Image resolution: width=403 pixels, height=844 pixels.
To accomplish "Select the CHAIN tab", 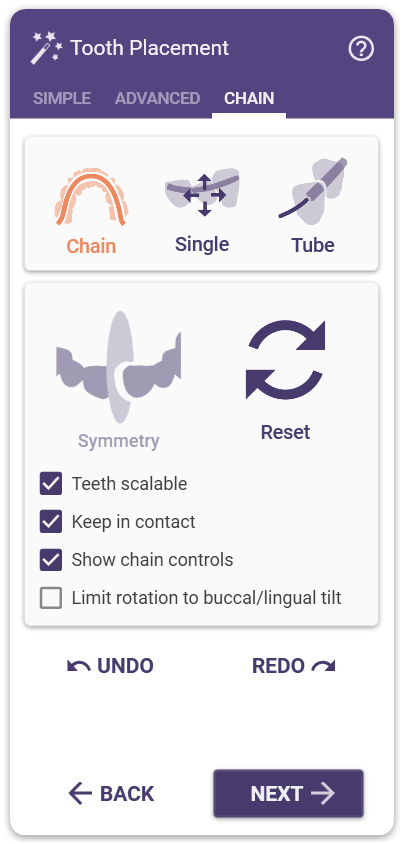I will tap(249, 99).
